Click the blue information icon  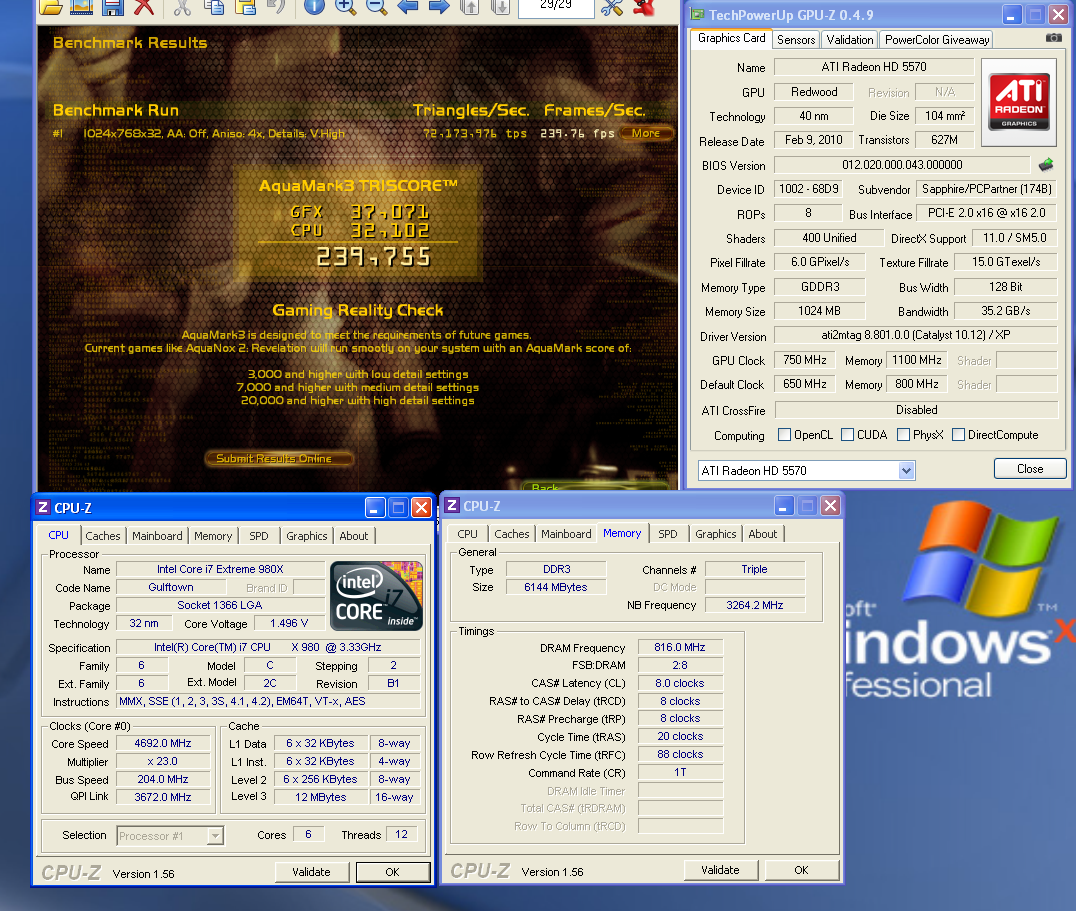pyautogui.click(x=314, y=7)
